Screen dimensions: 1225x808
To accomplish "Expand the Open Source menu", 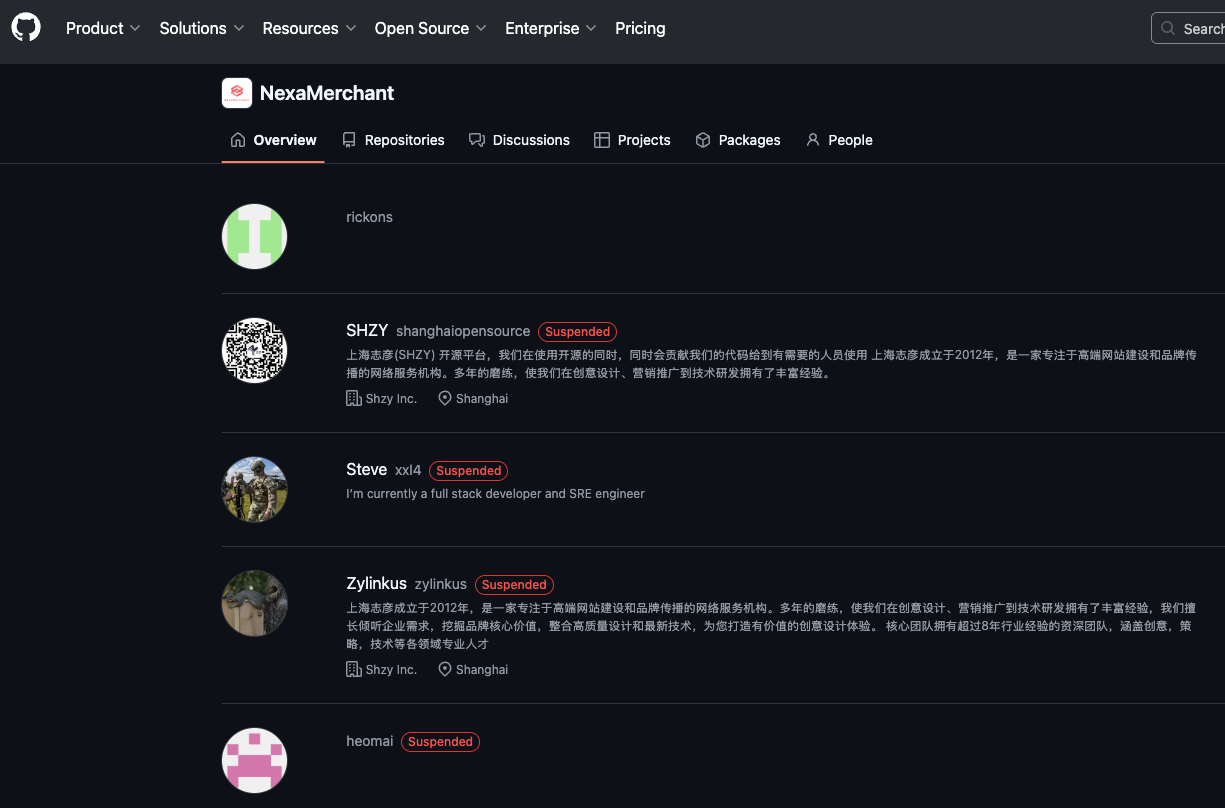I will pyautogui.click(x=430, y=28).
